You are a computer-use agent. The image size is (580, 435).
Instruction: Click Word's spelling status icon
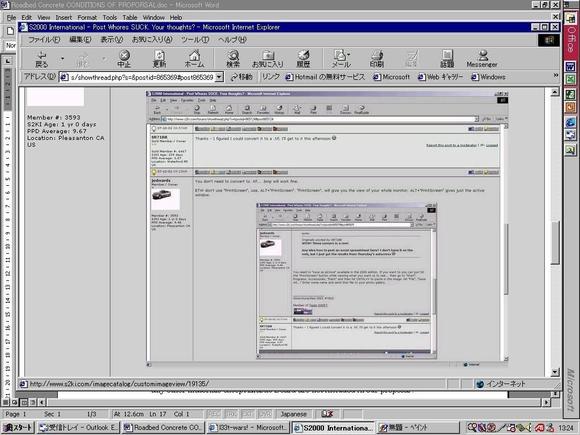click(327, 414)
